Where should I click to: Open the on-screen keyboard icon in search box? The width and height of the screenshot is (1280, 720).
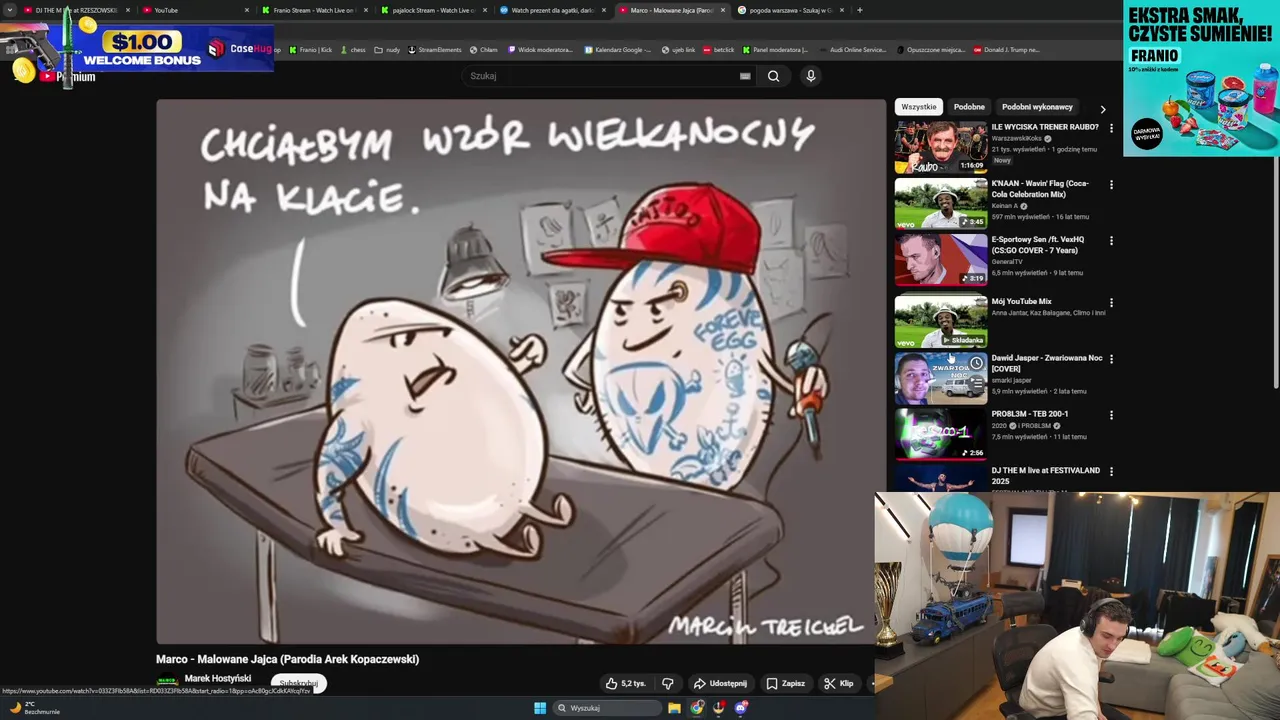click(745, 76)
